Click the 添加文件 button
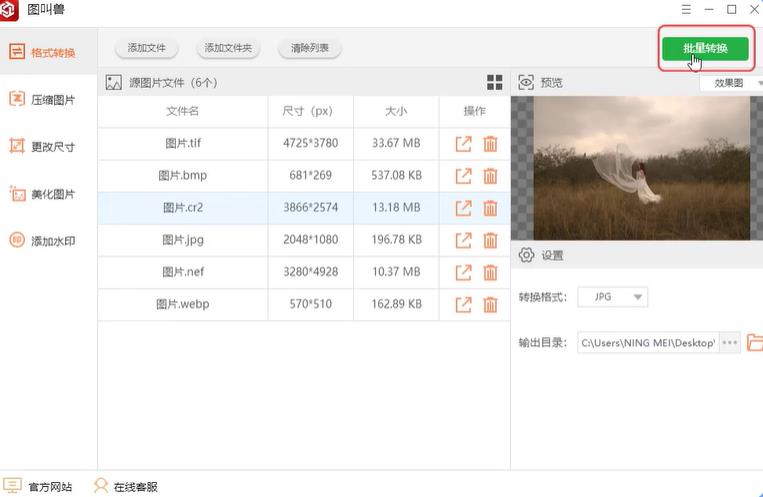 click(x=147, y=48)
